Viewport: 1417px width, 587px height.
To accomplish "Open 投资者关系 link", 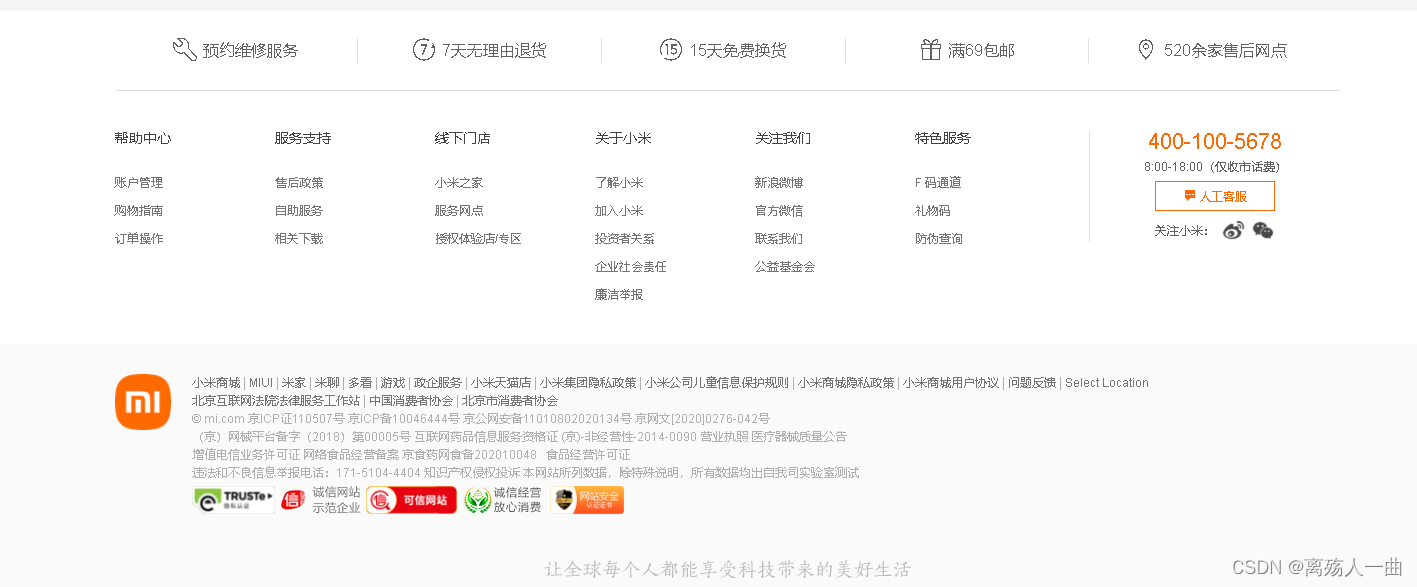I will click(x=625, y=239).
